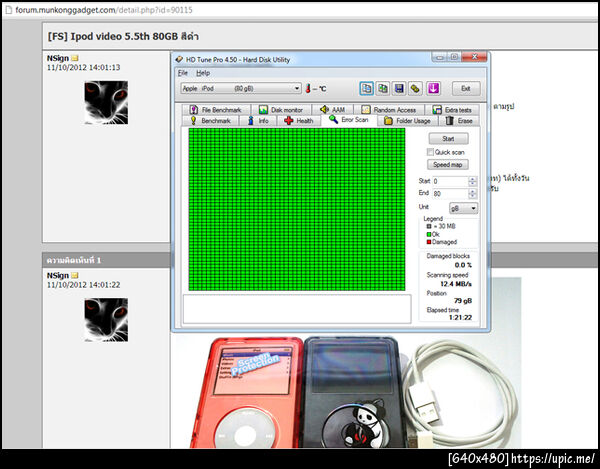The height and width of the screenshot is (469, 600).
Task: Expand the Apple iPod drive selector dropdown
Action: click(241, 88)
